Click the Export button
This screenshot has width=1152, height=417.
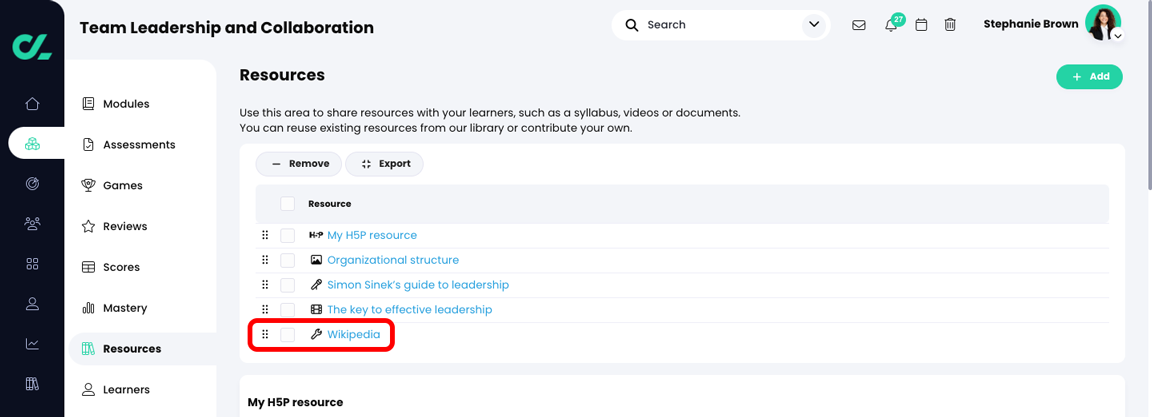click(384, 164)
